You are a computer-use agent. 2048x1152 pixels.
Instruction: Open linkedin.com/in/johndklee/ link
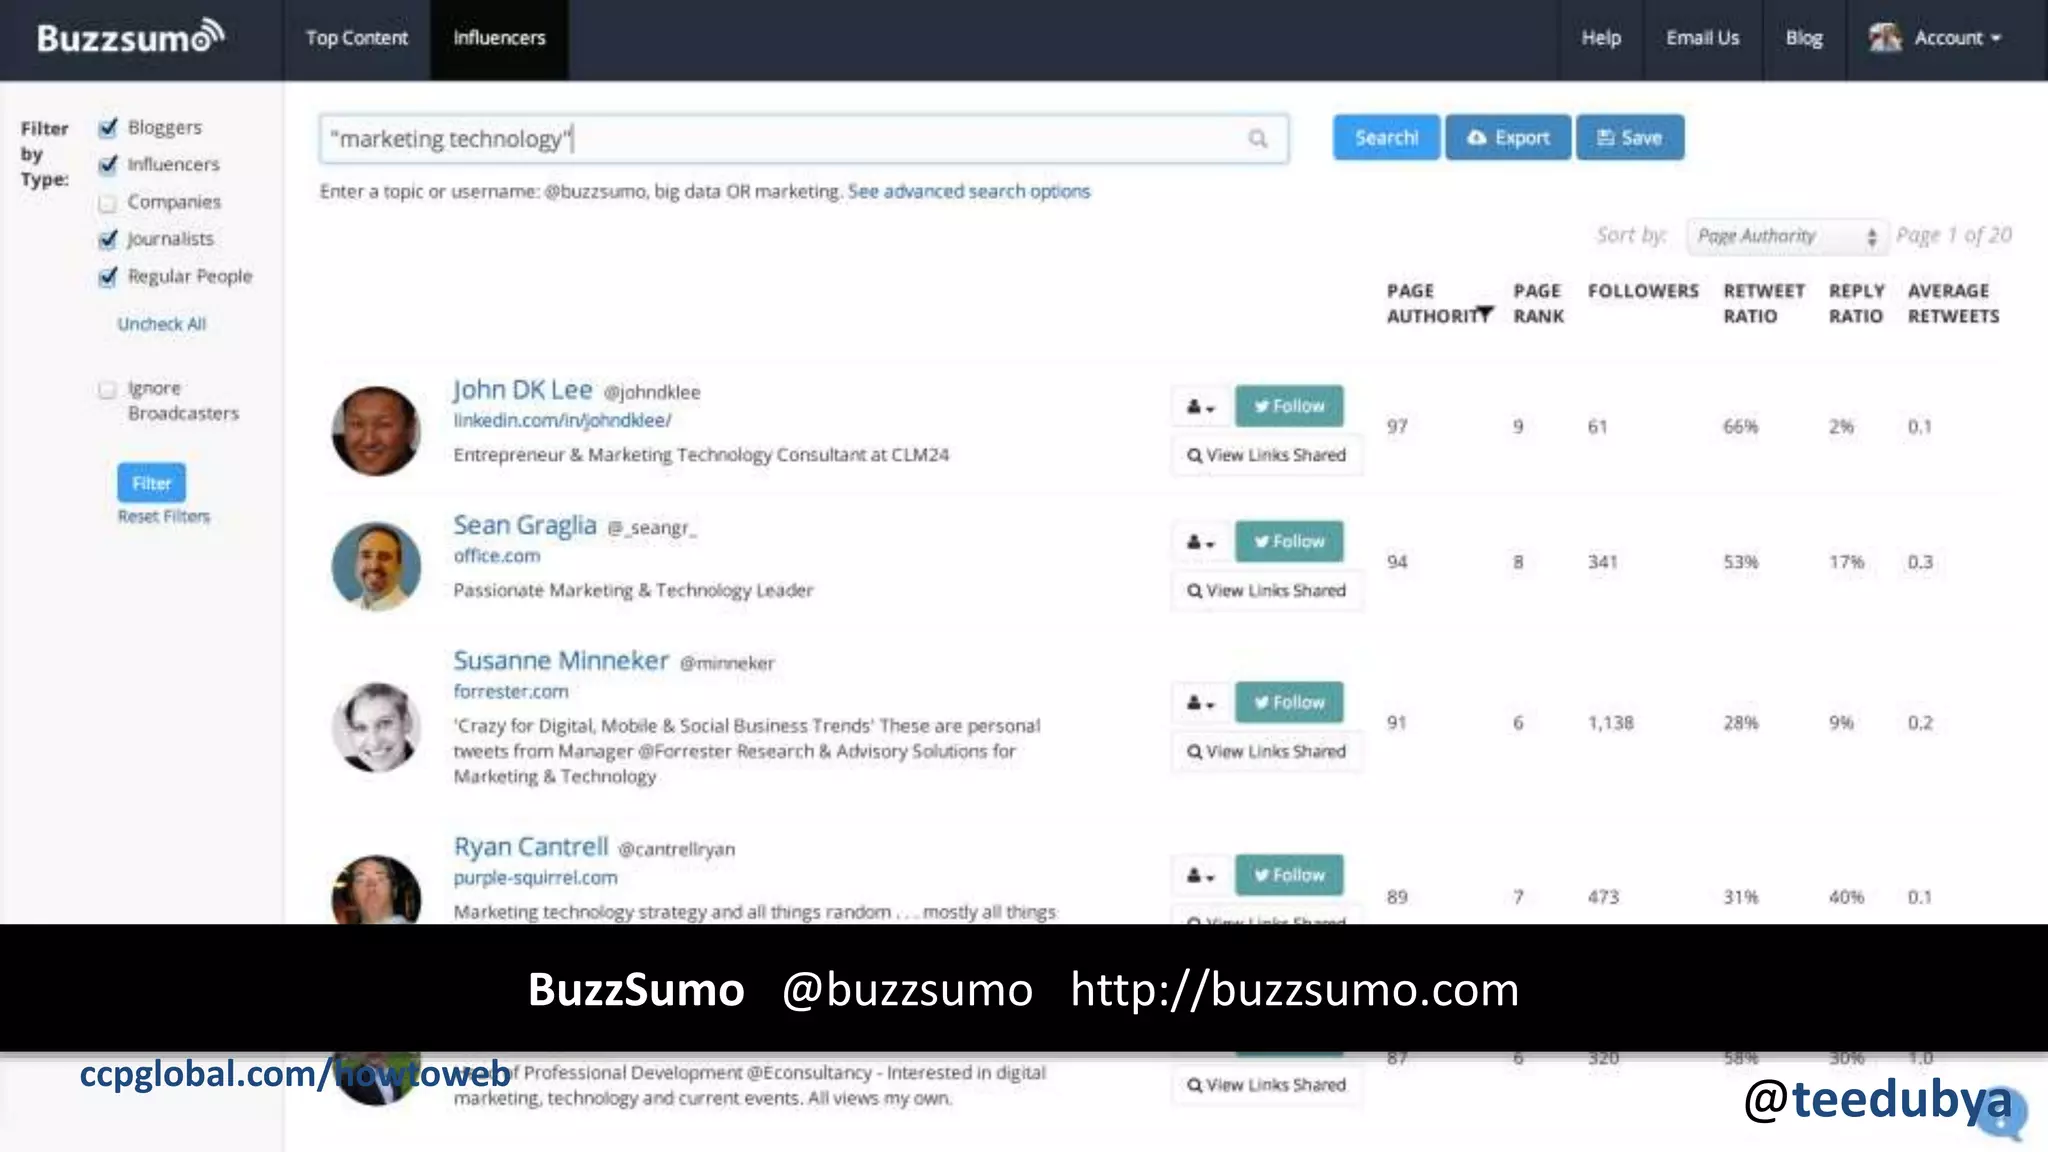click(x=562, y=421)
